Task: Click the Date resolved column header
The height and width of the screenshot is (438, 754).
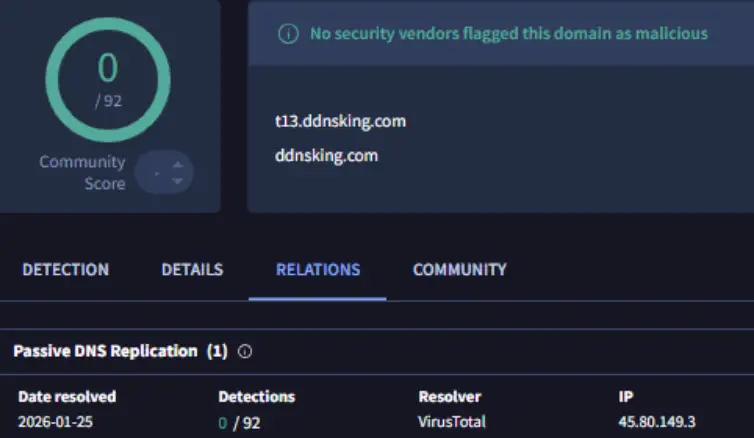Action: [x=67, y=397]
